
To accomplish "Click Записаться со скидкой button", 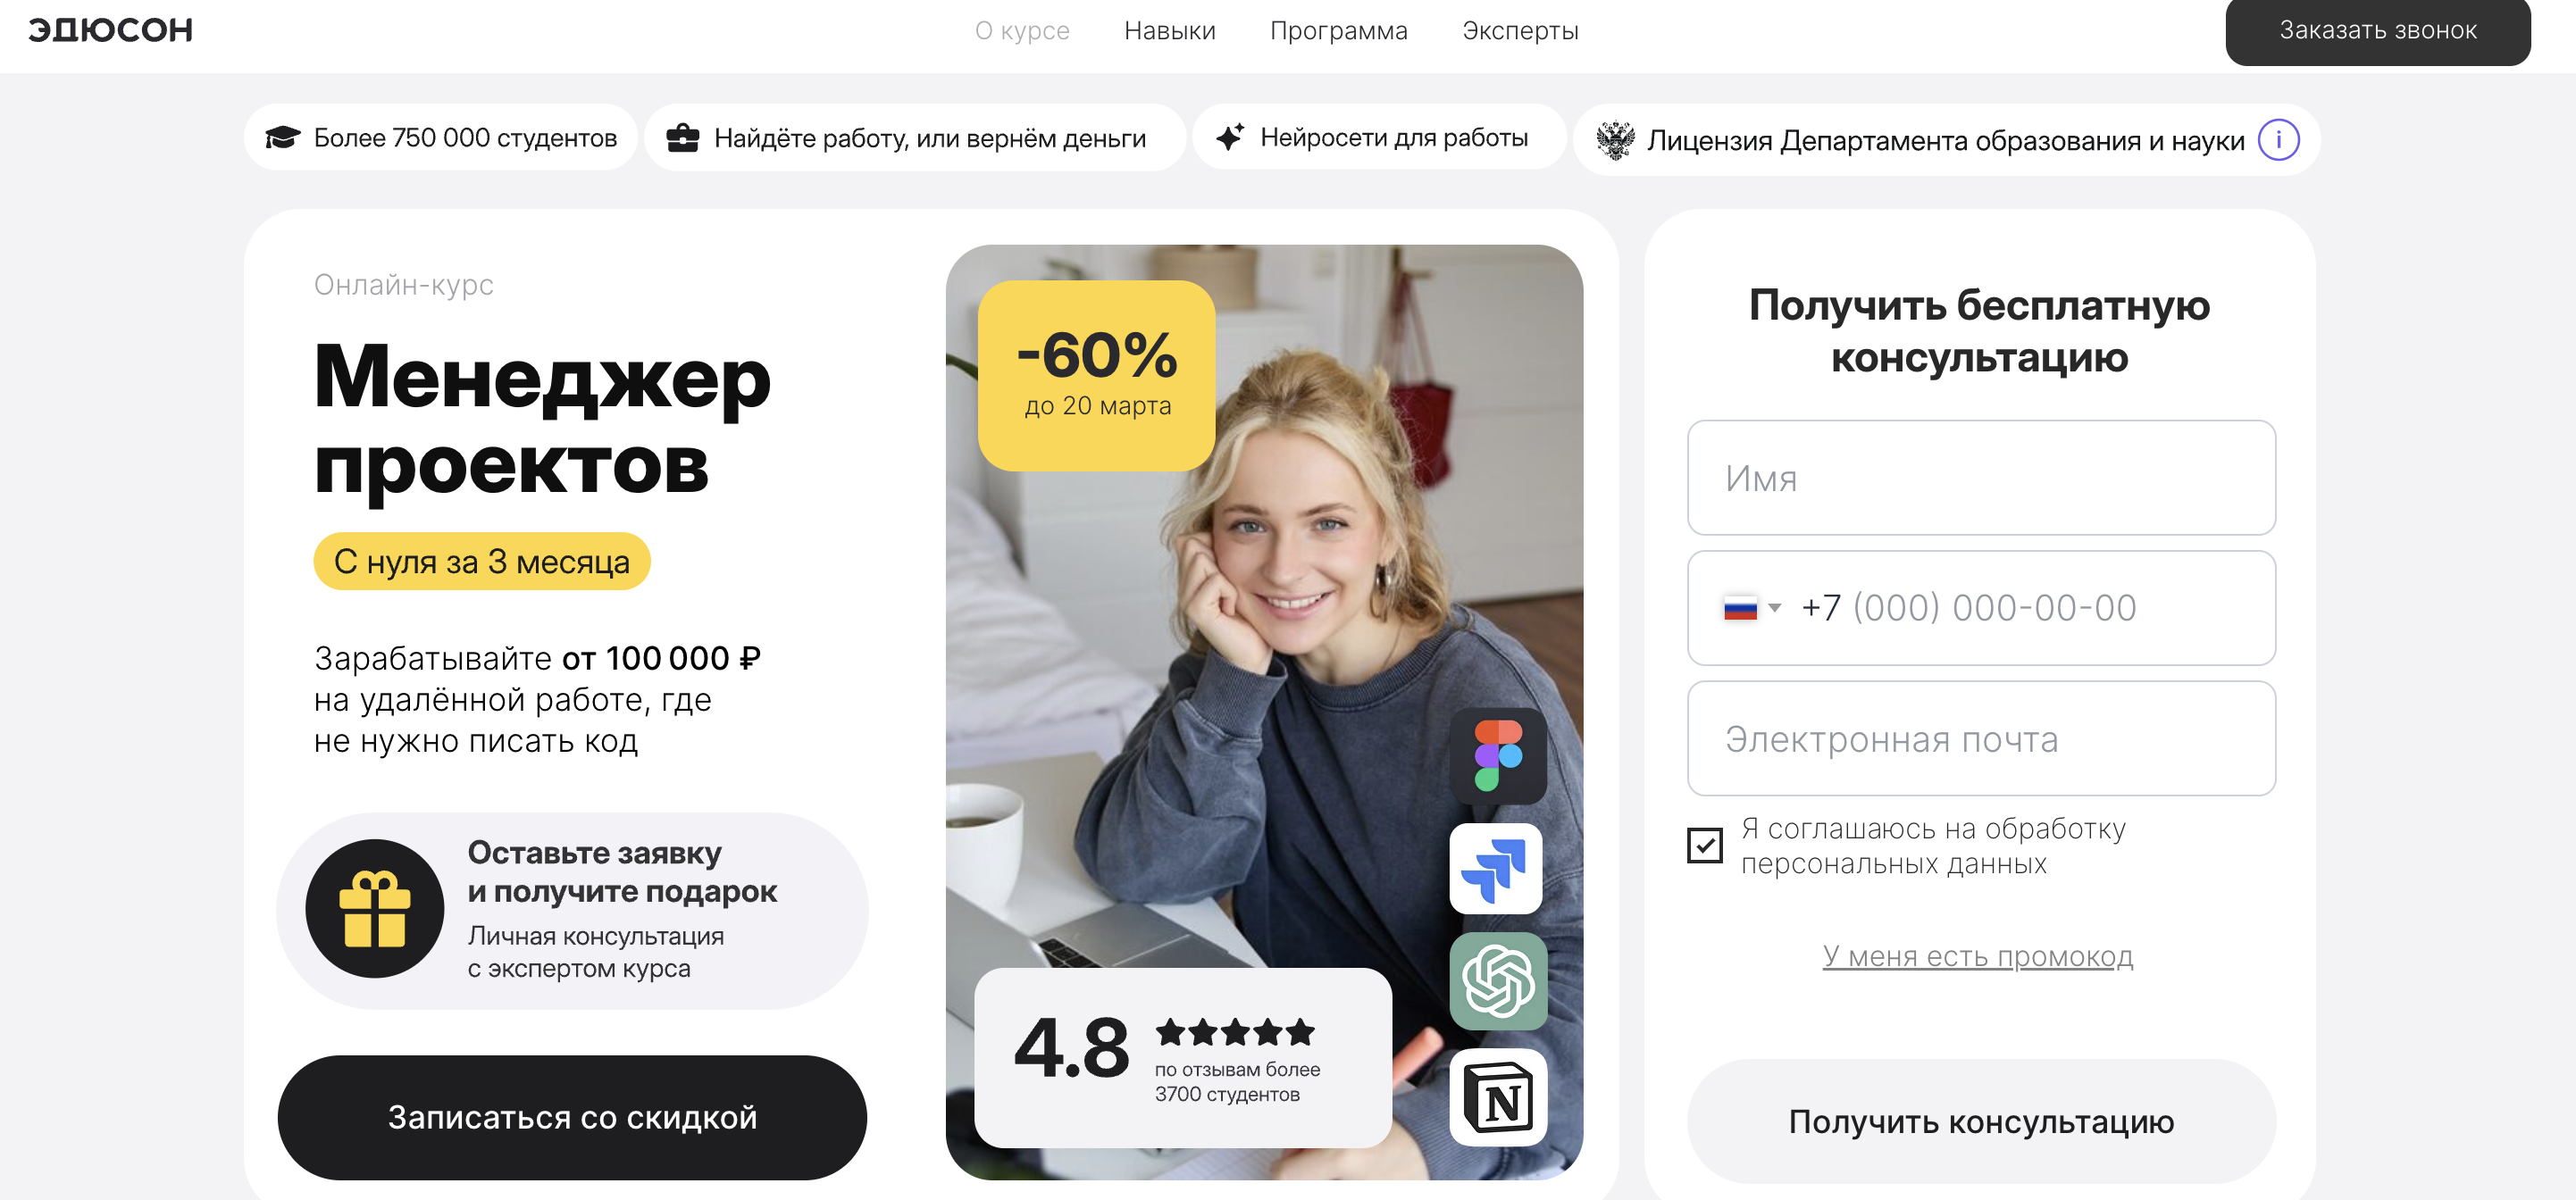I will click(572, 1117).
